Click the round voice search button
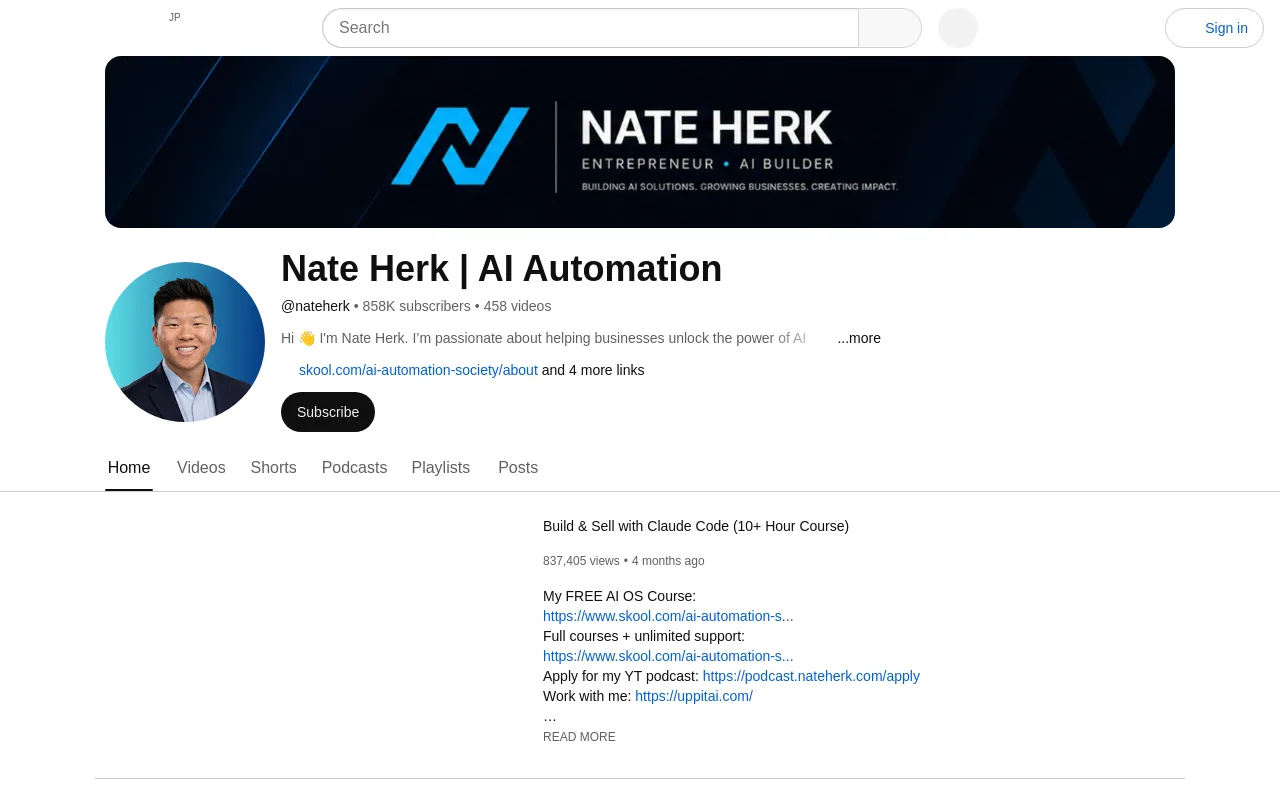This screenshot has height=800, width=1280. coord(958,28)
